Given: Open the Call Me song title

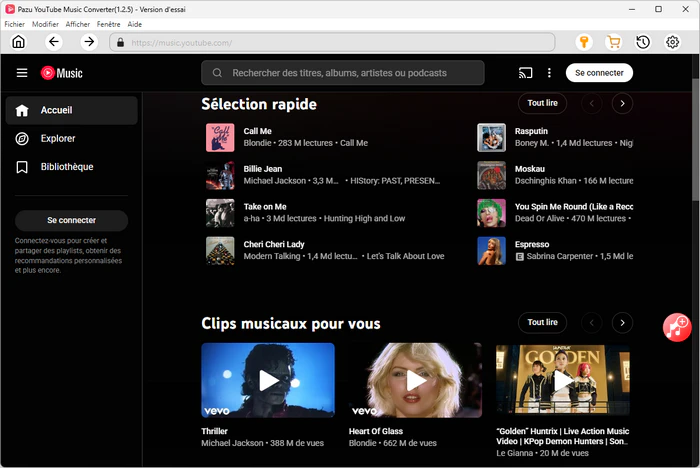Looking at the screenshot, I should (x=258, y=131).
